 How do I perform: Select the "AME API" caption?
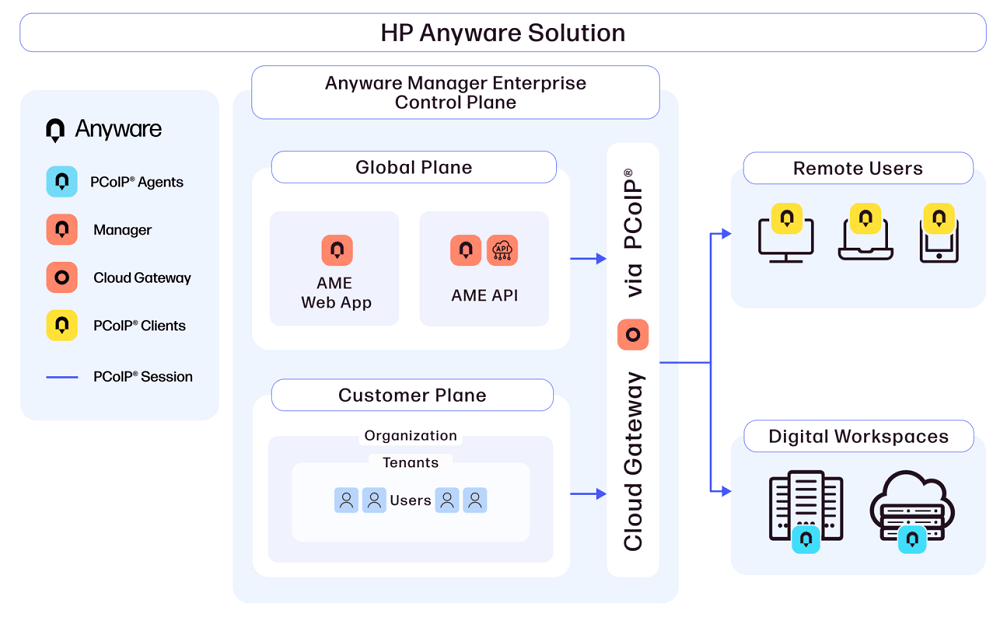pyautogui.click(x=485, y=295)
